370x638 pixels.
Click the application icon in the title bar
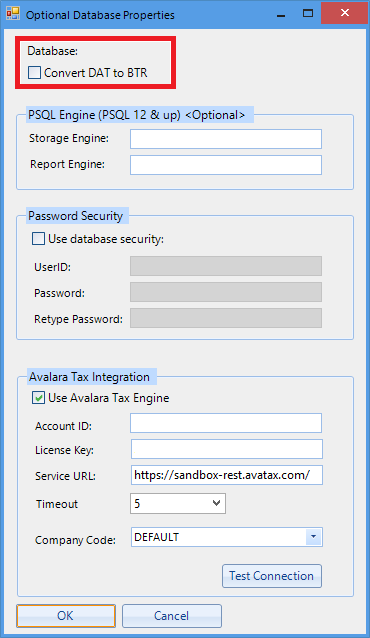click(13, 13)
